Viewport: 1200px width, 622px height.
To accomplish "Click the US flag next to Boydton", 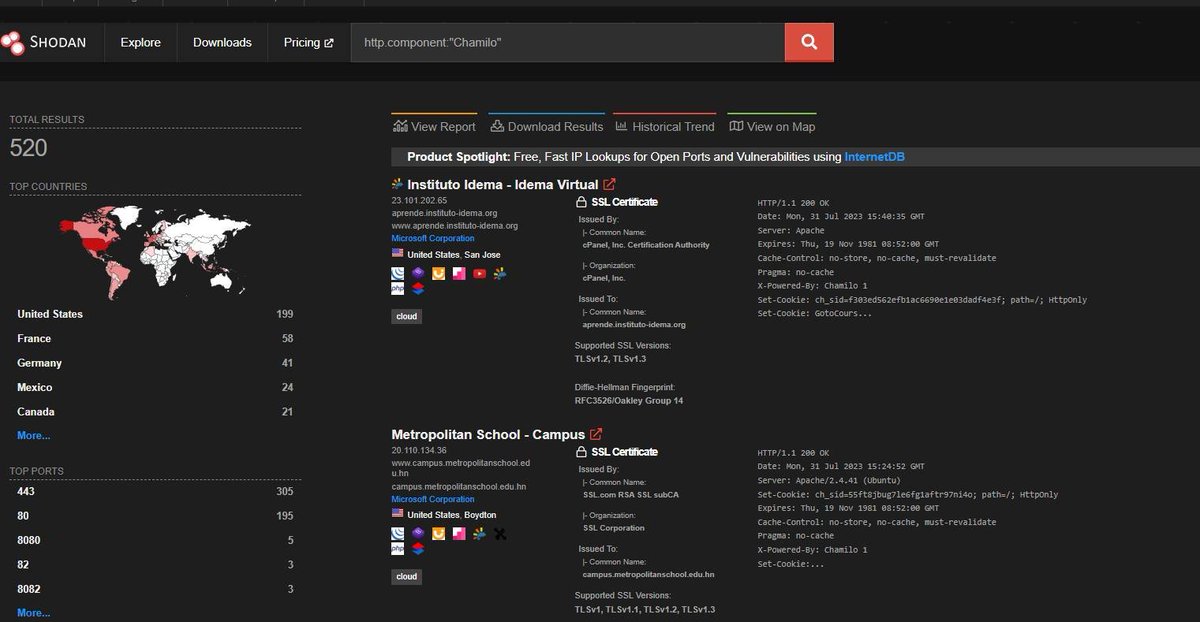I will 397,515.
